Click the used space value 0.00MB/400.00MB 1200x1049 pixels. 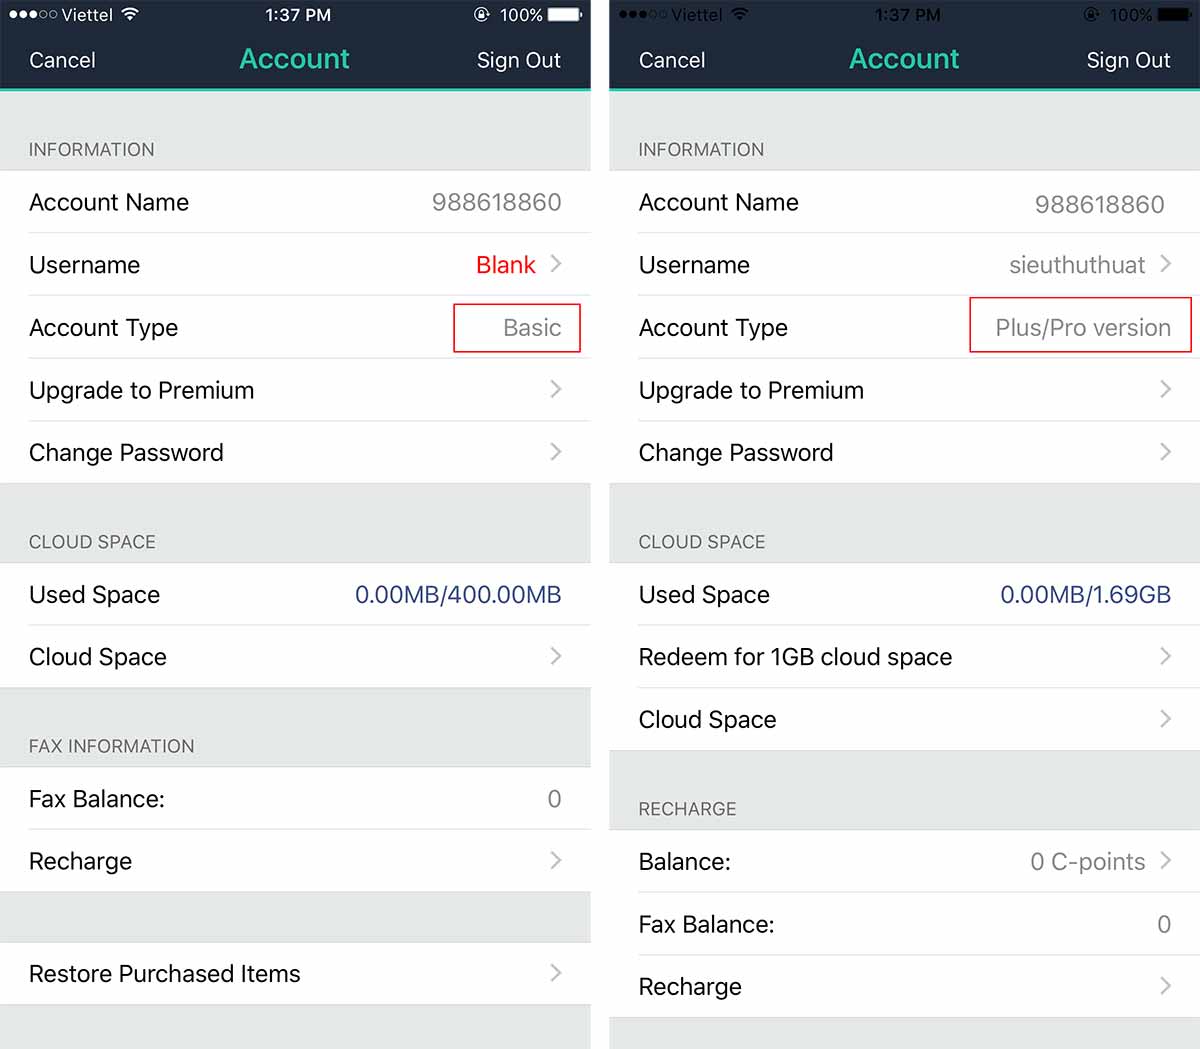click(x=458, y=595)
